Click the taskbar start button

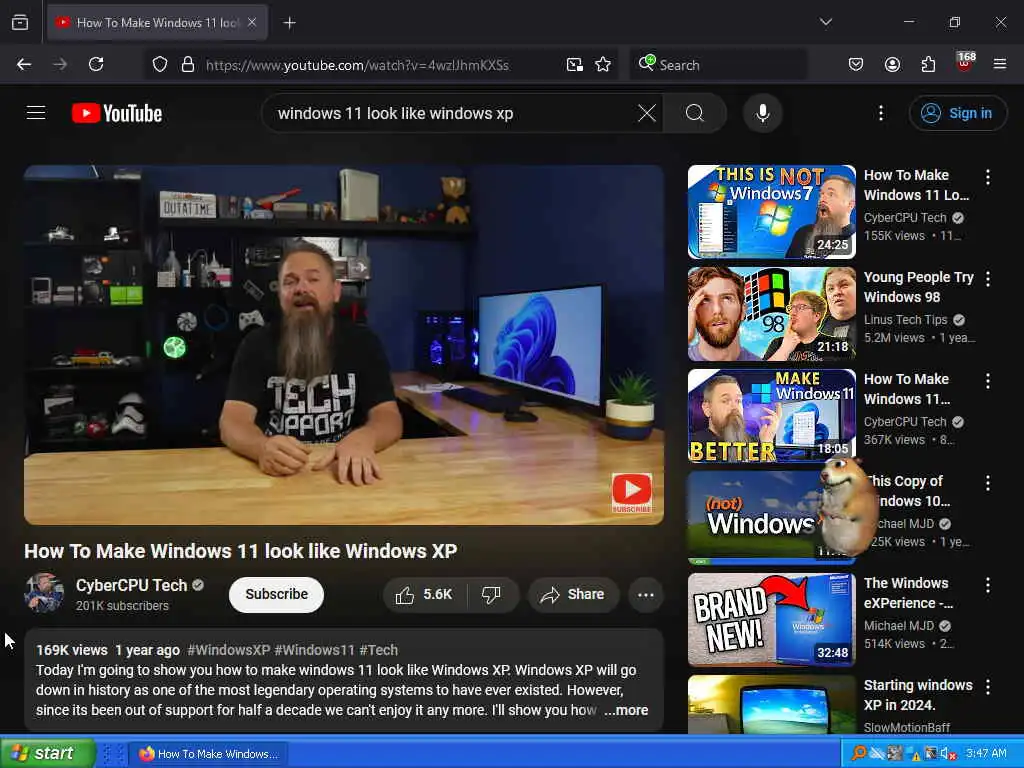[47, 753]
